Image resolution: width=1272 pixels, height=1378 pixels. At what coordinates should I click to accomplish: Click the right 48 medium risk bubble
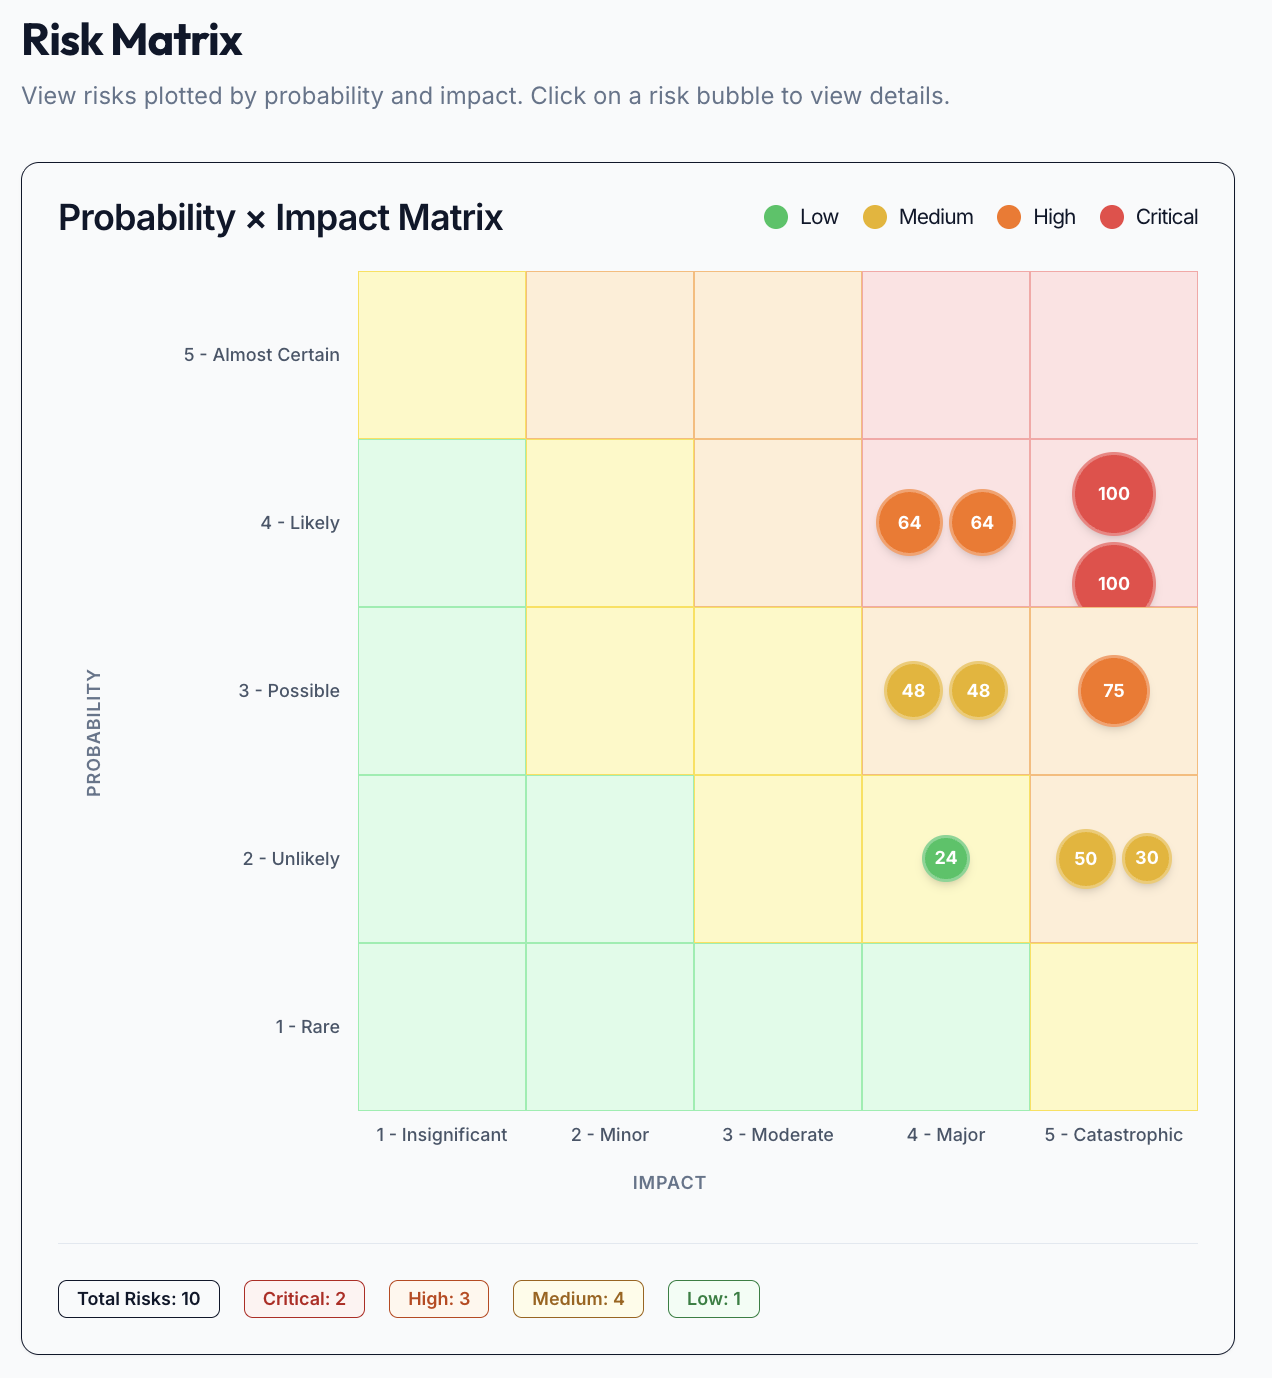978,691
